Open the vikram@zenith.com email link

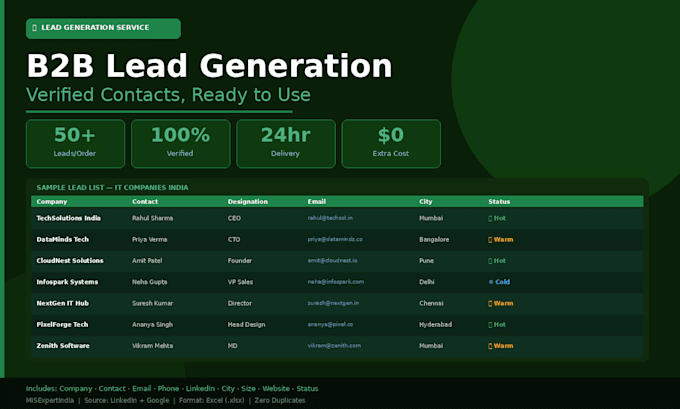[334, 345]
